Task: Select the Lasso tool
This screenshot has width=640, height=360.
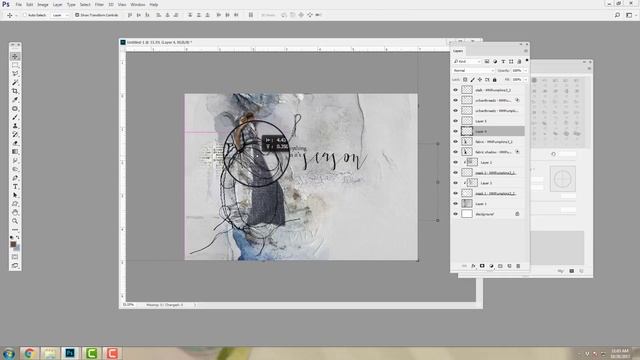Action: coord(15,73)
